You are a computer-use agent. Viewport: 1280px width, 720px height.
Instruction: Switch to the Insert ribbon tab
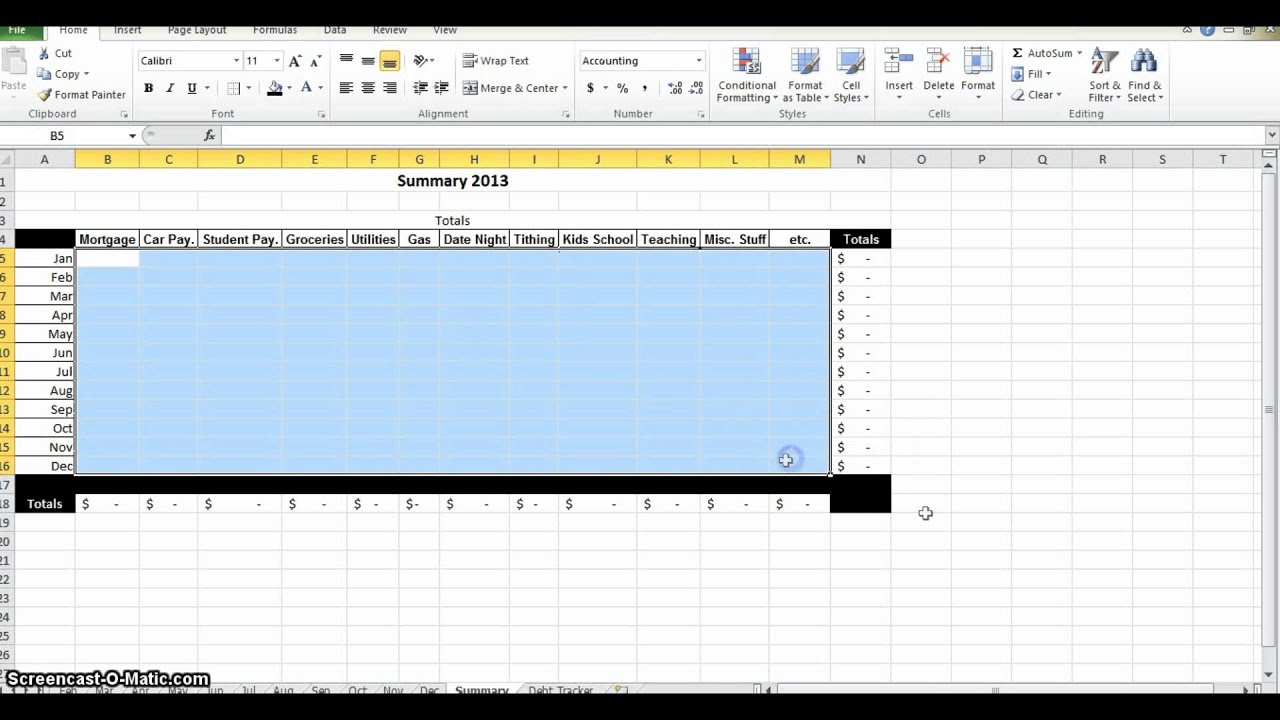tap(127, 30)
